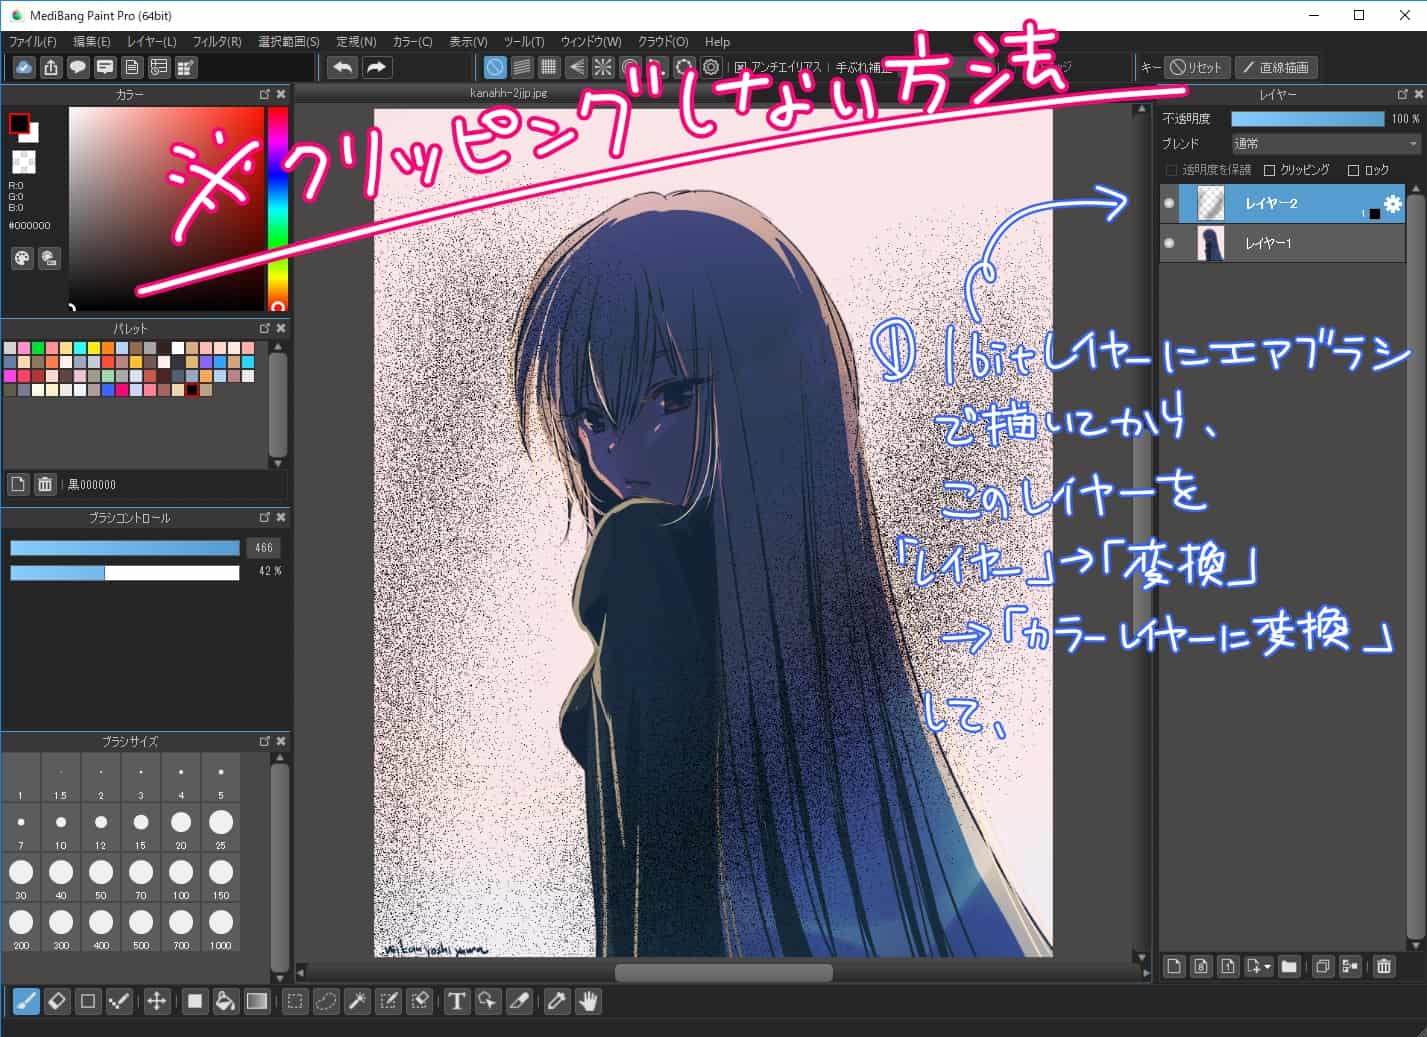Open the 編集(E) menu
This screenshot has width=1427, height=1037.
point(91,42)
